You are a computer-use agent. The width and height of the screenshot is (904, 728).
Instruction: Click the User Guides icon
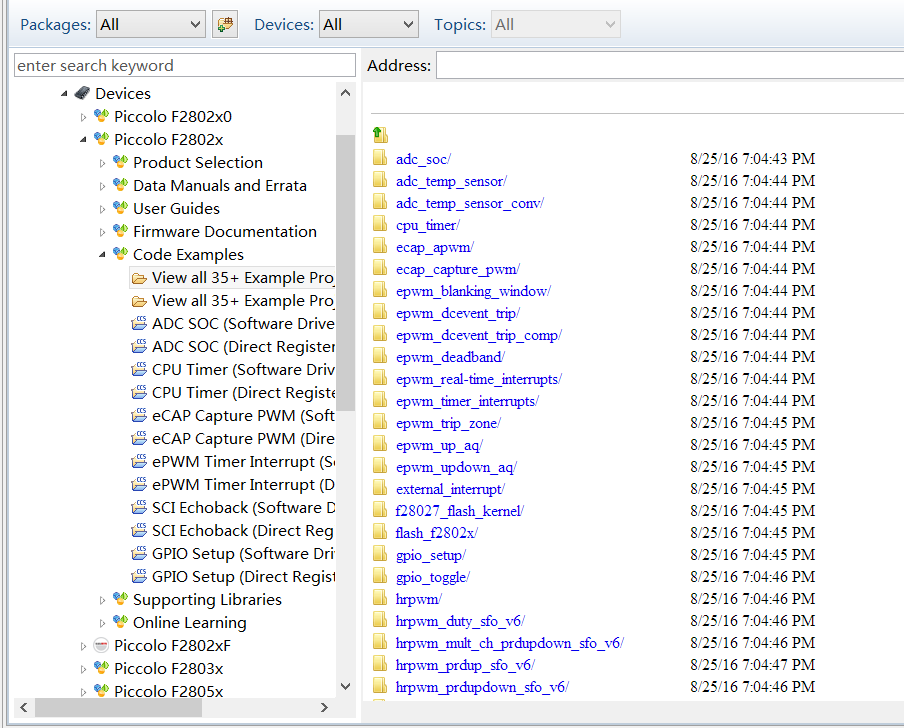(120, 208)
